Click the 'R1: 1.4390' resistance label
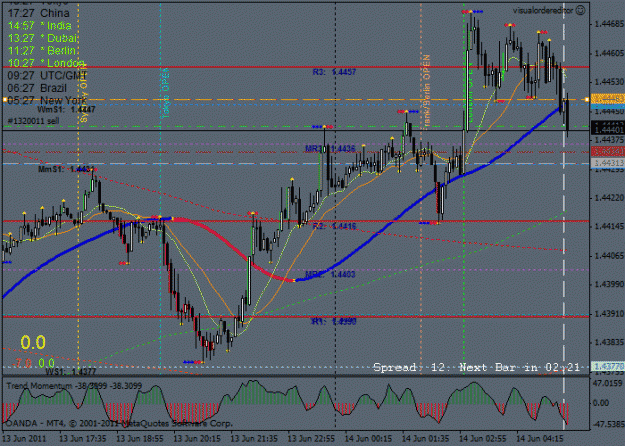This screenshot has width=625, height=446. tap(334, 321)
